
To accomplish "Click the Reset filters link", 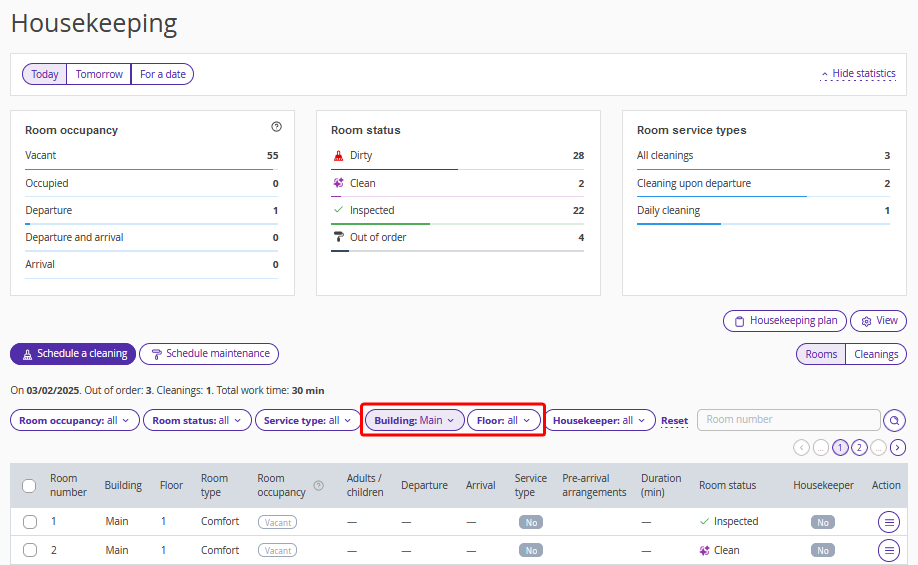I will (674, 421).
